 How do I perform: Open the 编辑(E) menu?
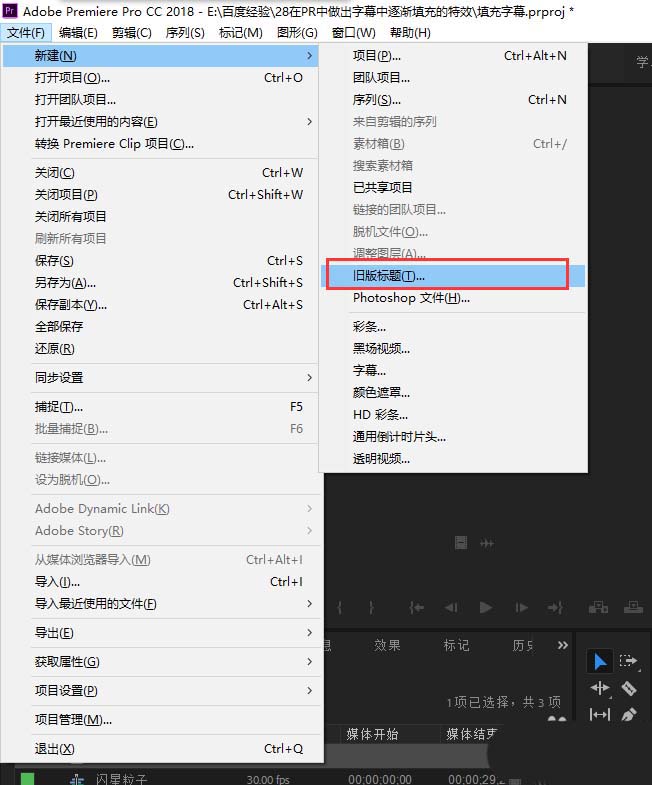[x=78, y=33]
